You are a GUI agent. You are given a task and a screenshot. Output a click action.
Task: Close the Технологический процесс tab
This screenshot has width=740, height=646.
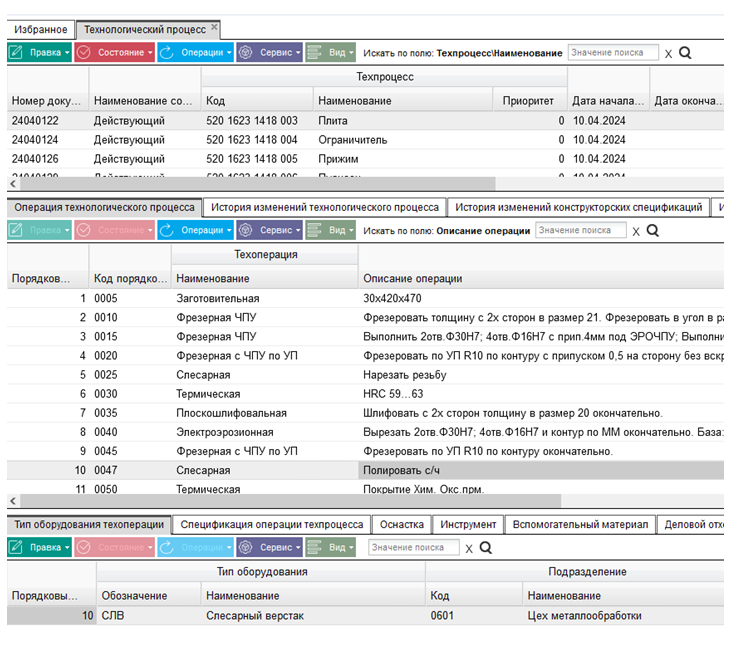(214, 27)
